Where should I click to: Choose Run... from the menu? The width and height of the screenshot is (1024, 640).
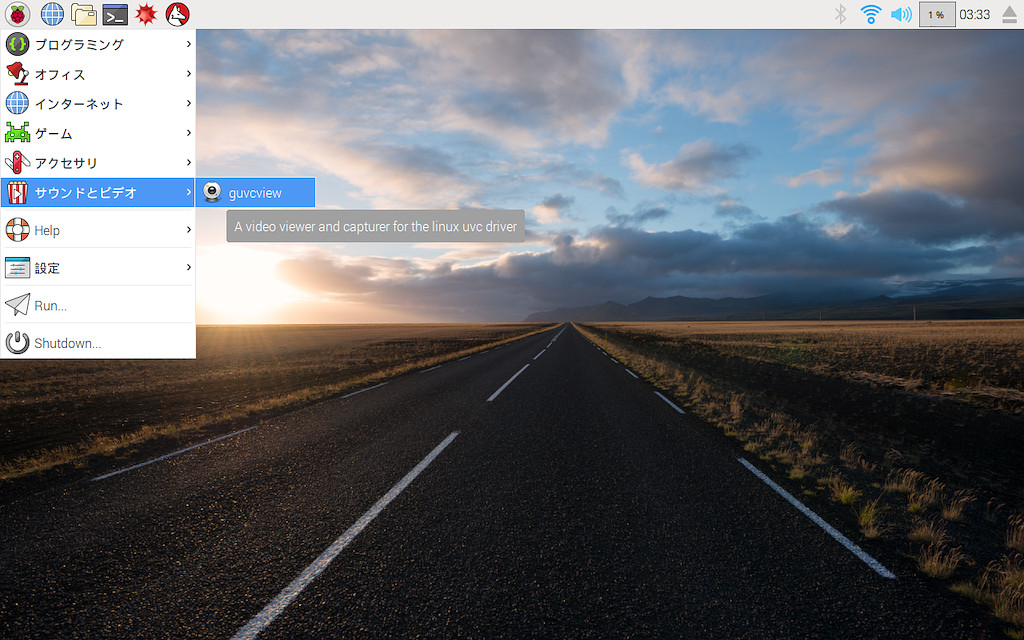(98, 305)
